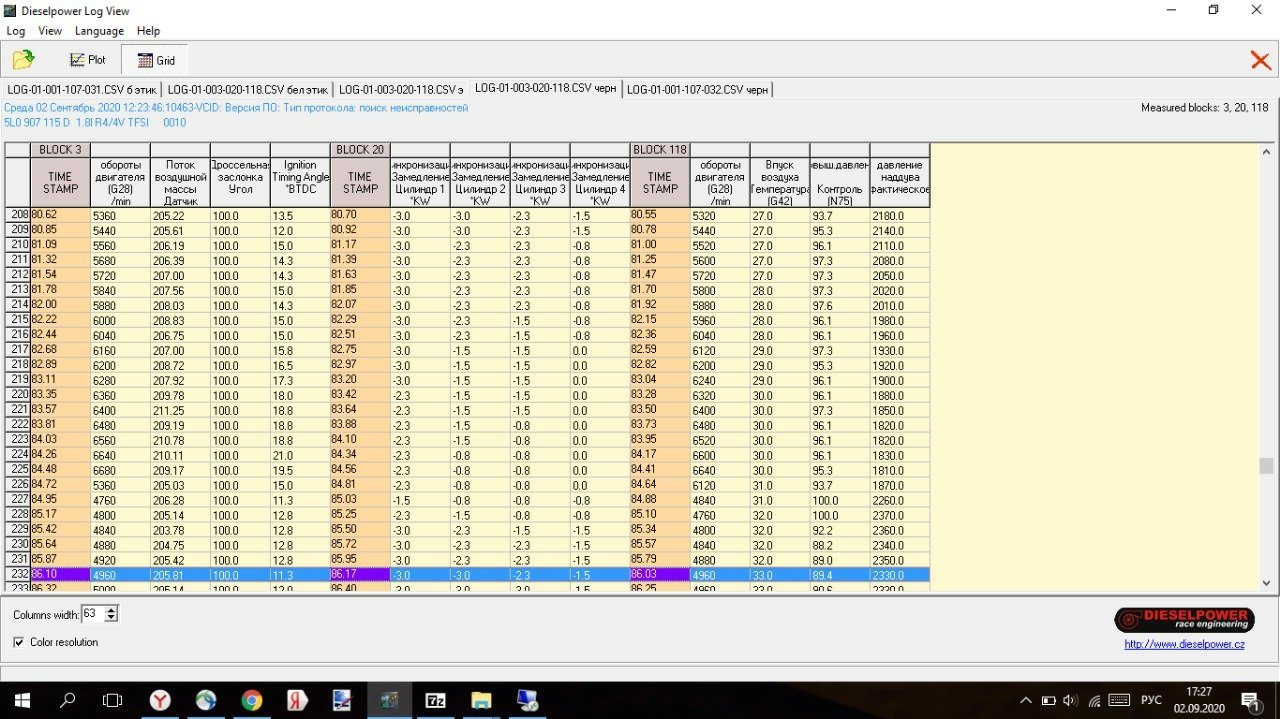Switch to tab LOG-01-001-107-031.CSV б этик
Screen dimensions: 1280x719
pos(82,89)
